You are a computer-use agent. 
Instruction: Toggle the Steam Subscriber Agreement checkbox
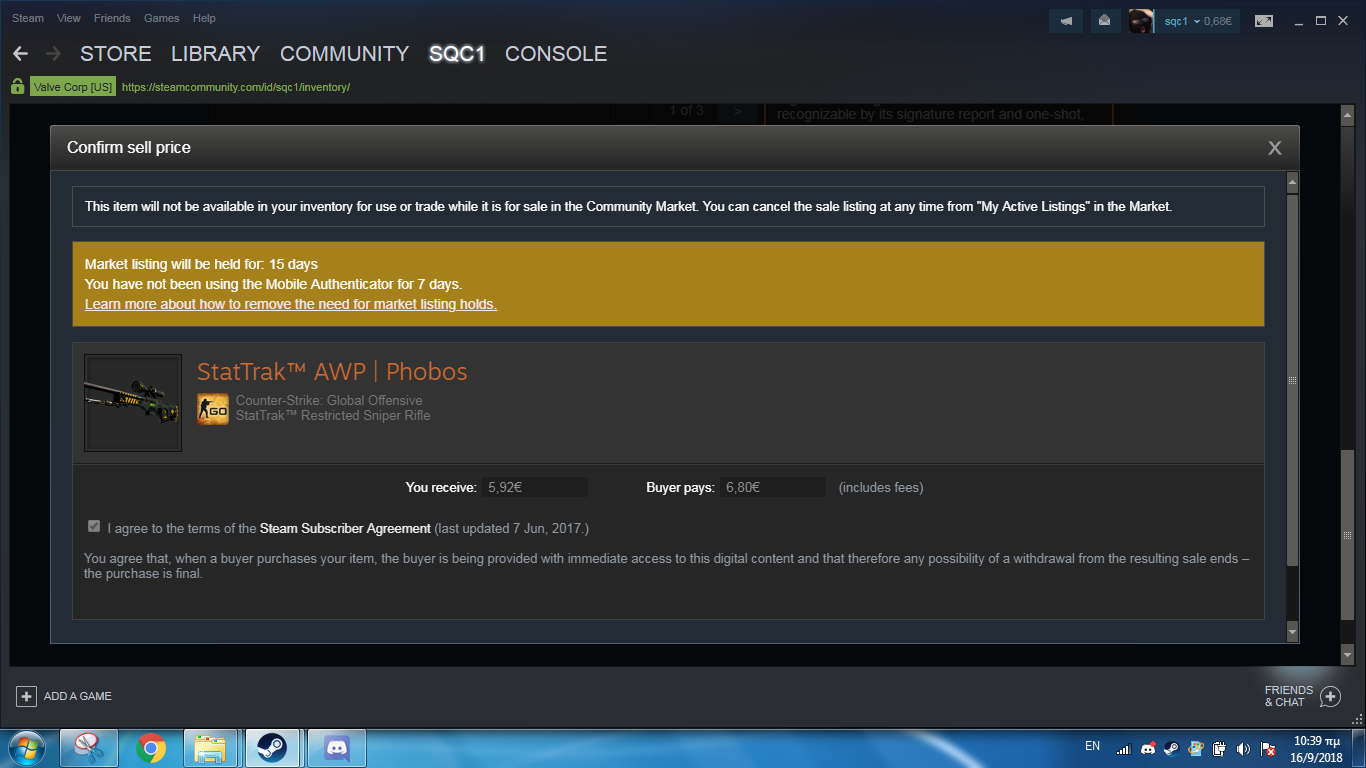(94, 527)
